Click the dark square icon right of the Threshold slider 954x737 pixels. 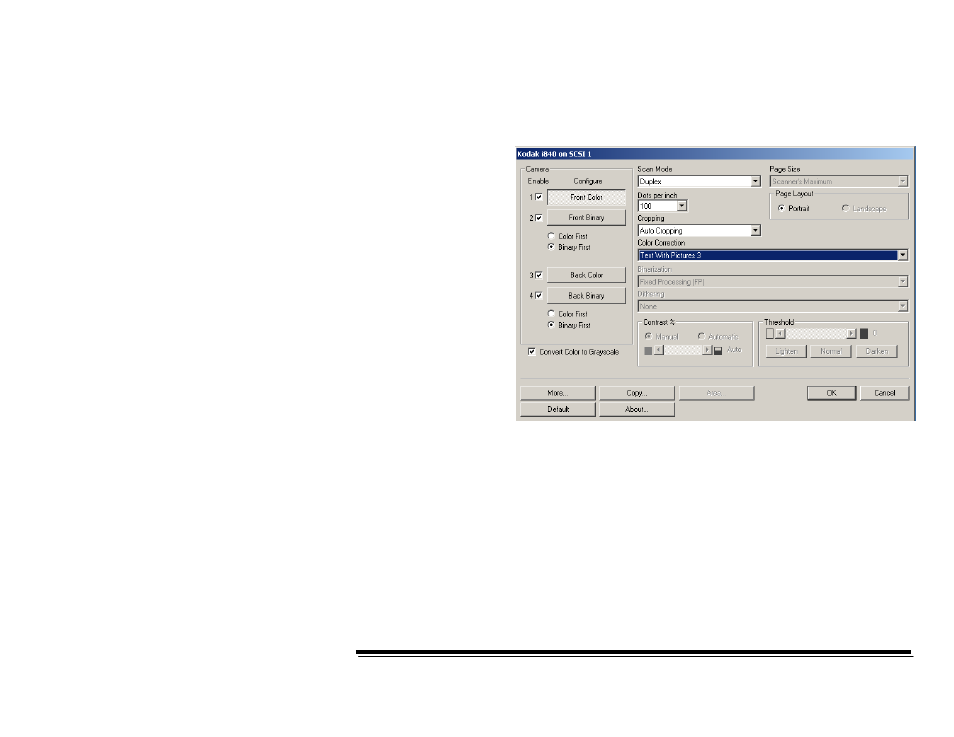tap(864, 334)
